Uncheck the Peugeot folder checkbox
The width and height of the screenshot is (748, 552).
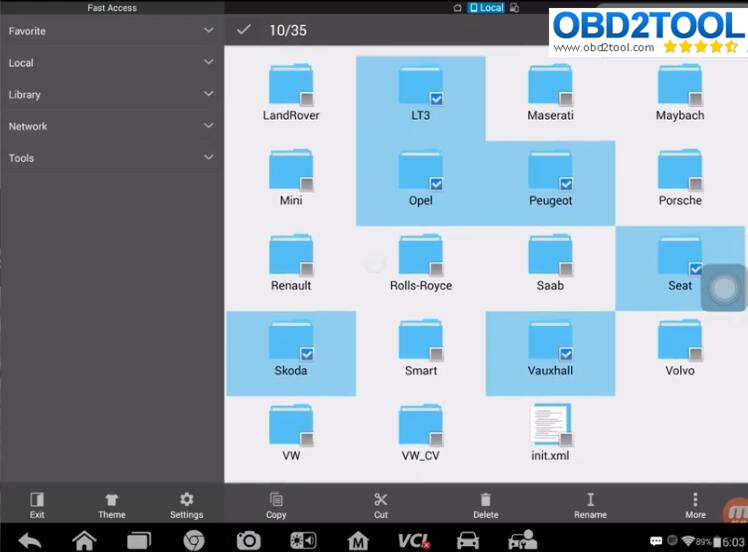(x=566, y=184)
